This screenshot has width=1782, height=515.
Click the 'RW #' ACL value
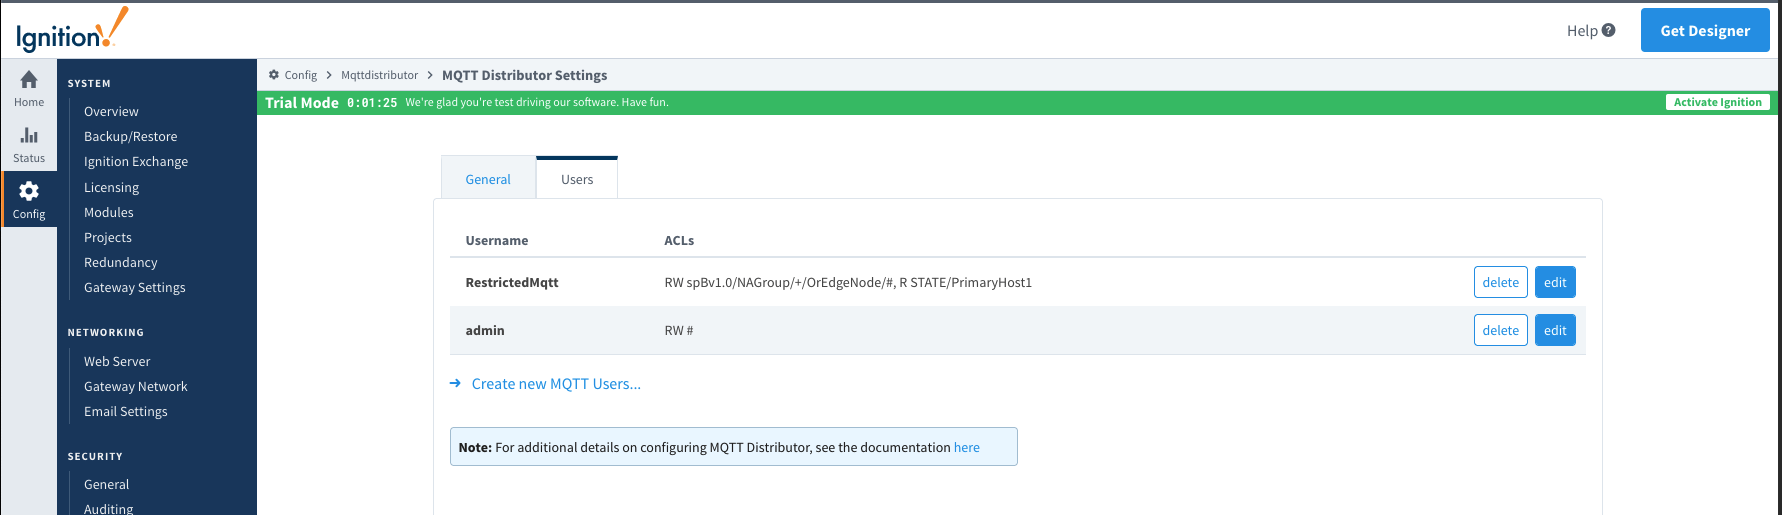tap(679, 330)
